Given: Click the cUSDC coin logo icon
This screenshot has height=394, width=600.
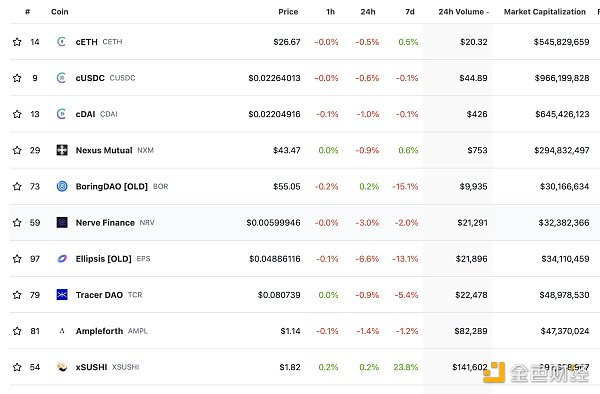Looking at the screenshot, I should pyautogui.click(x=62, y=78).
